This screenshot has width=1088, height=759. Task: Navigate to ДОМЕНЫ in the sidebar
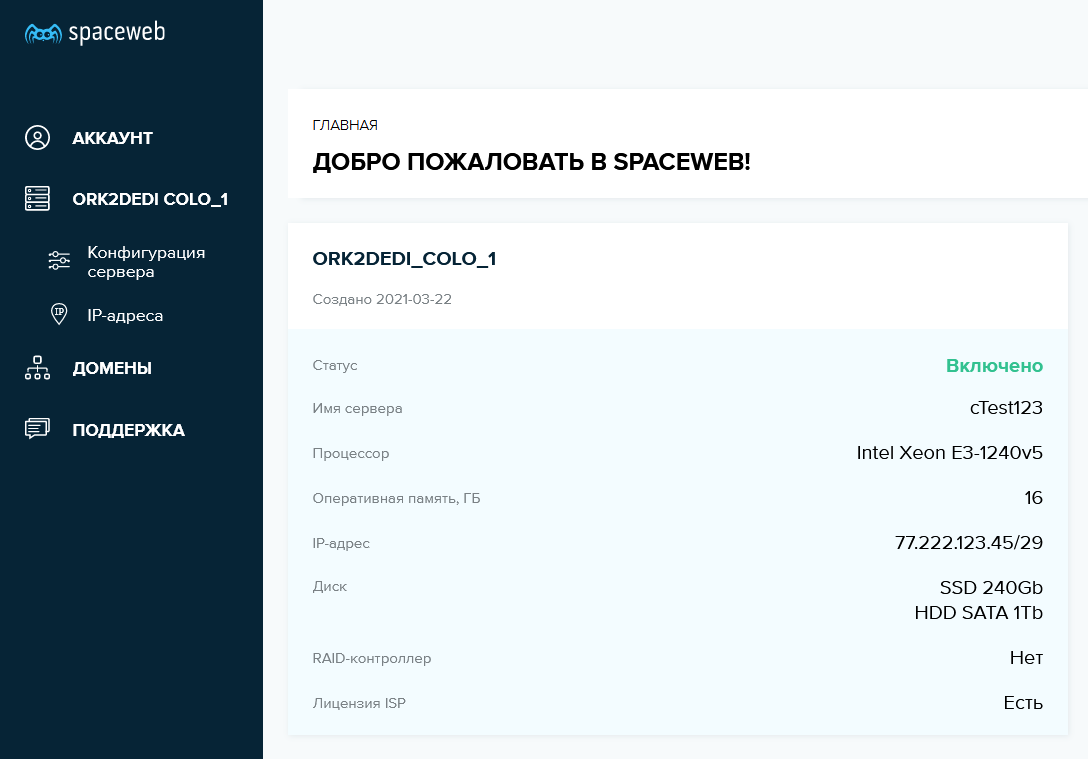tap(112, 368)
